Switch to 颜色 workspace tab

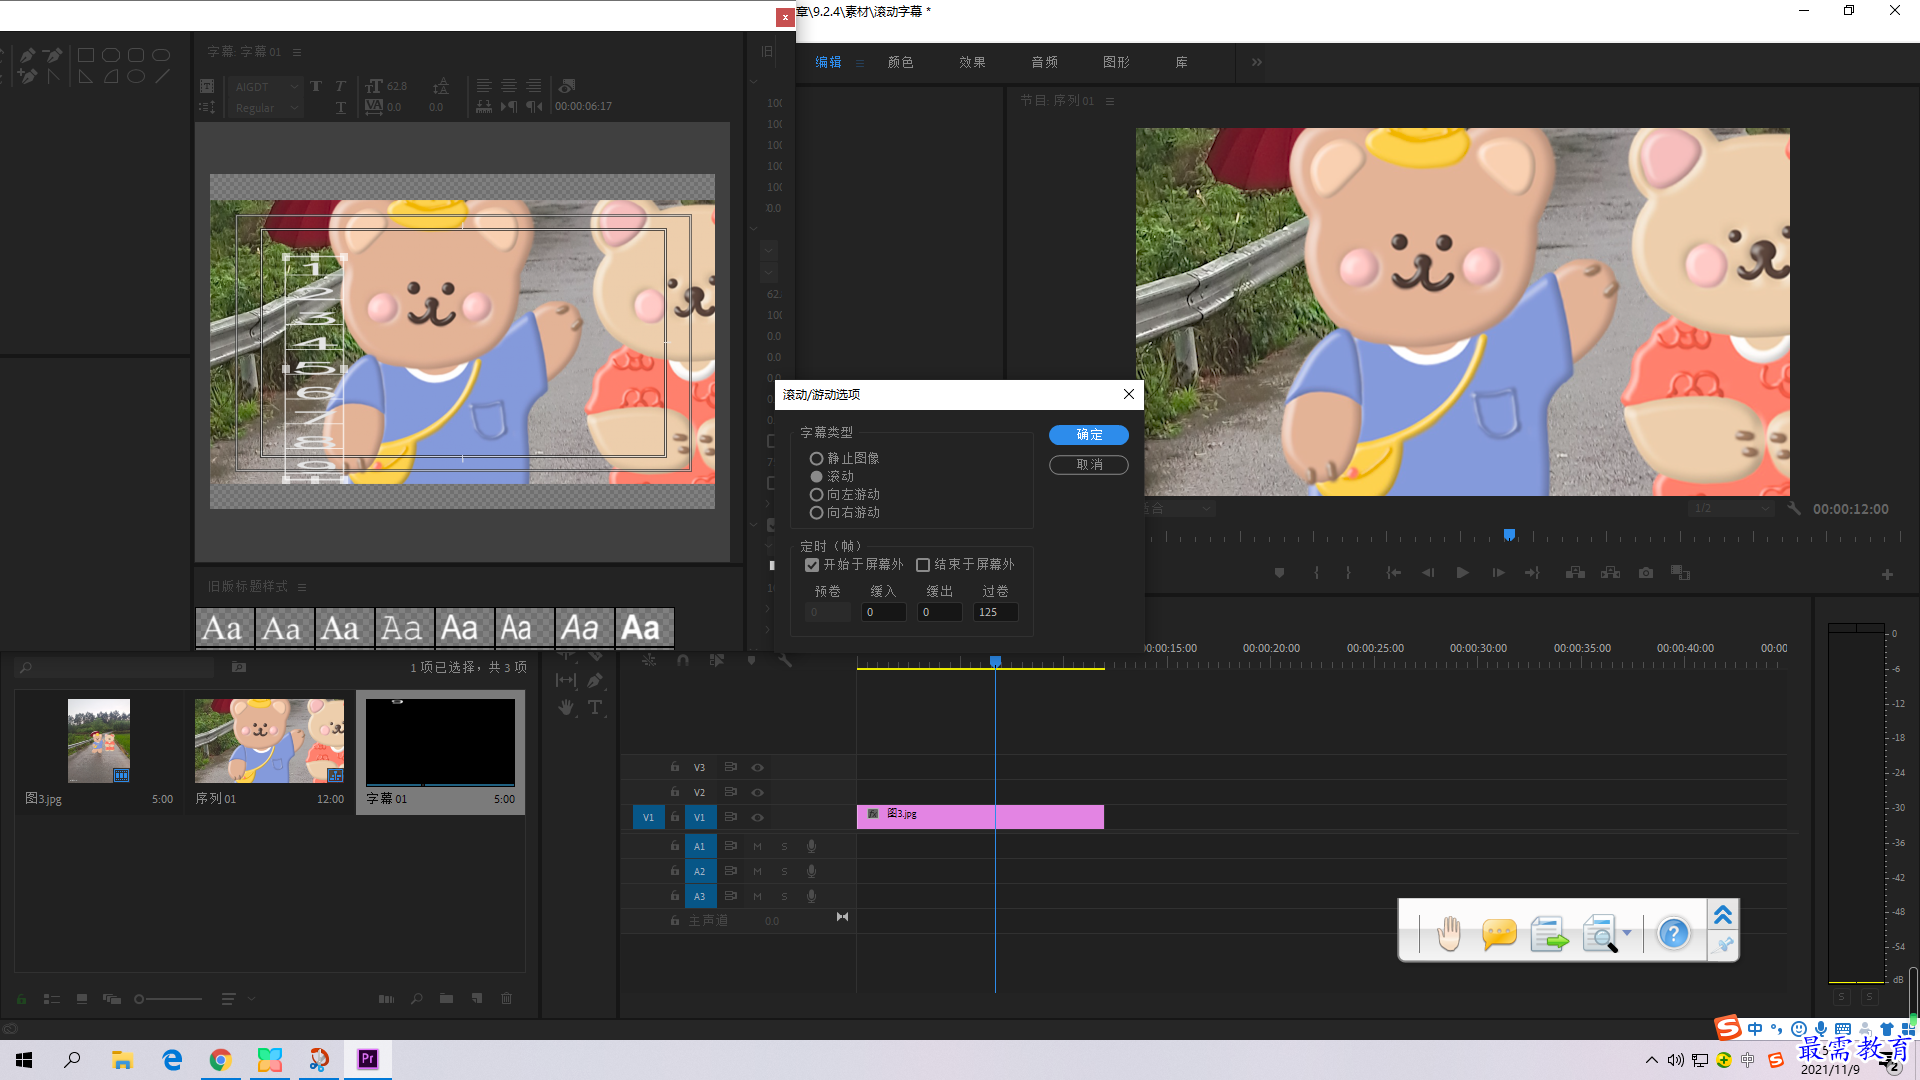(x=900, y=62)
